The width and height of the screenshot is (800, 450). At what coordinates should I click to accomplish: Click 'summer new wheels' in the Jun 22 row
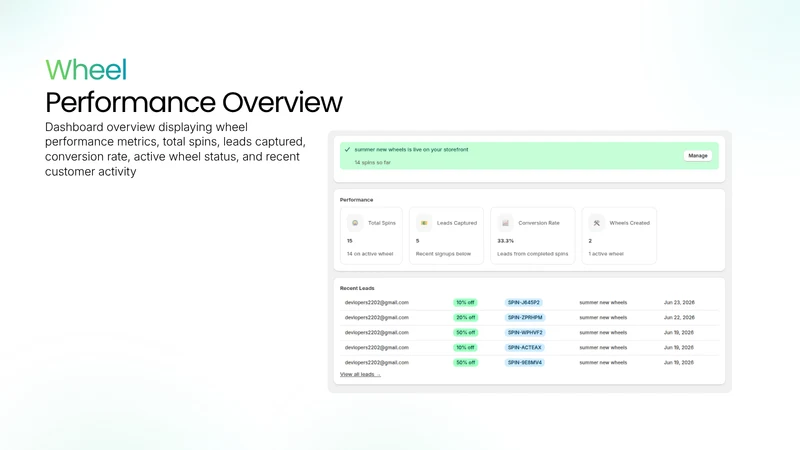[x=603, y=317]
